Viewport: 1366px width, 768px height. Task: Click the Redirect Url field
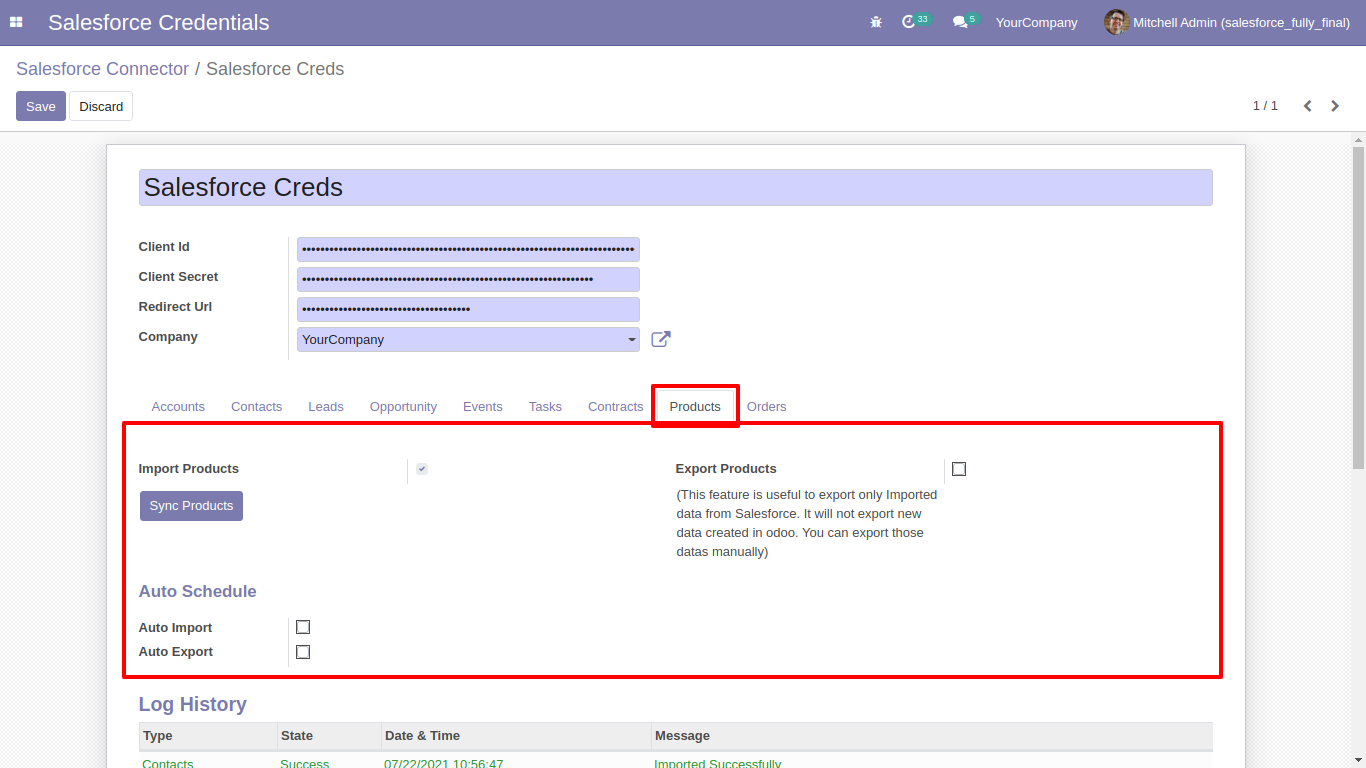coord(468,309)
